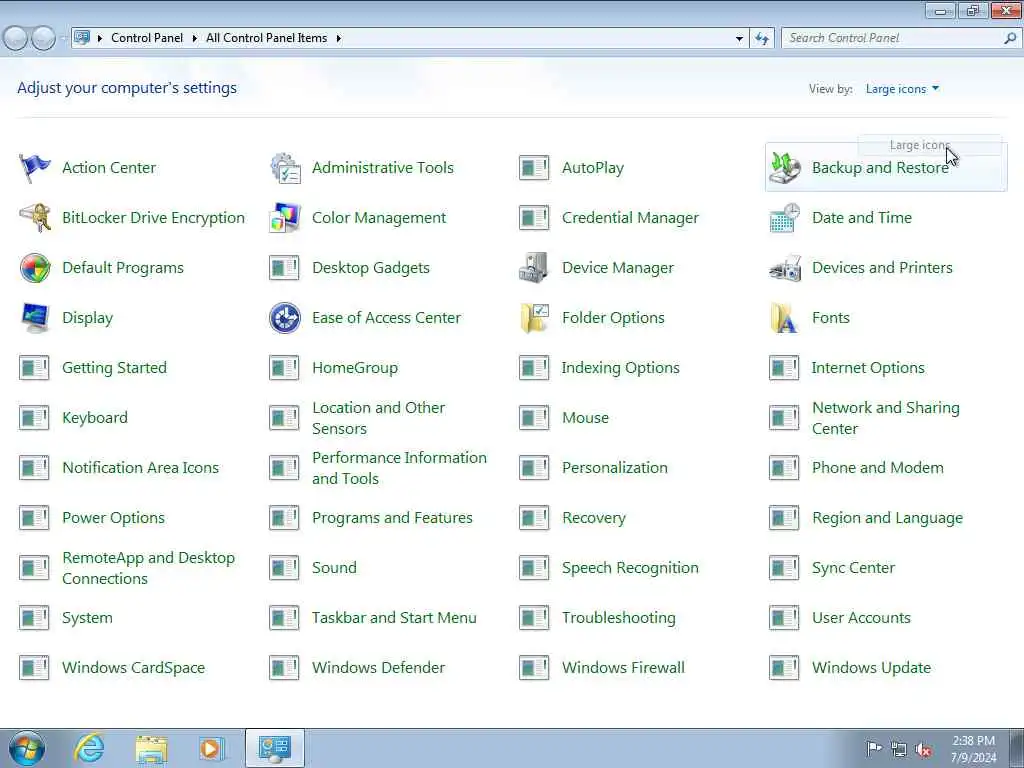Click the Keyboard icon
1024x768 pixels.
coord(35,418)
